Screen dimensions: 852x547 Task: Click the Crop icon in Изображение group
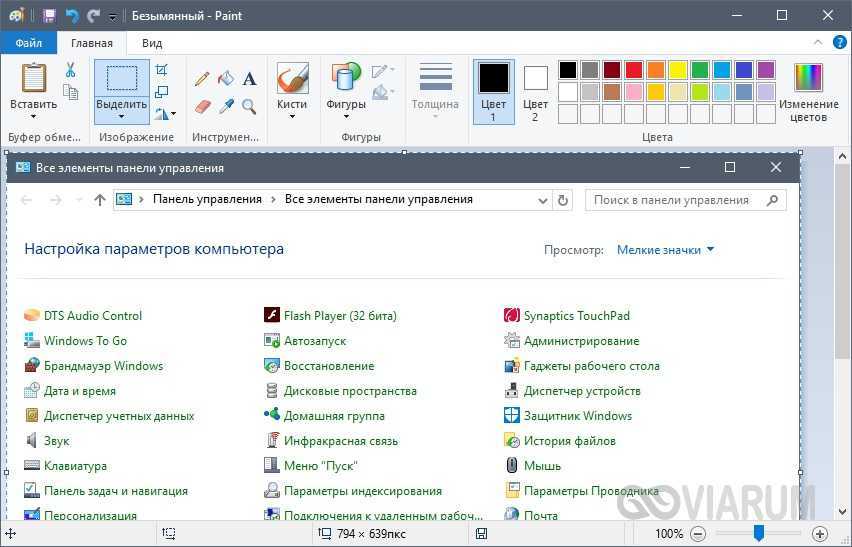point(162,70)
